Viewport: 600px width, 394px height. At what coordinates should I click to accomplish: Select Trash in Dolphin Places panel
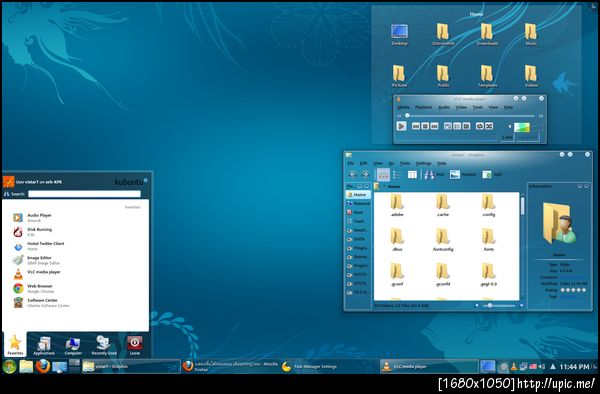click(357, 221)
